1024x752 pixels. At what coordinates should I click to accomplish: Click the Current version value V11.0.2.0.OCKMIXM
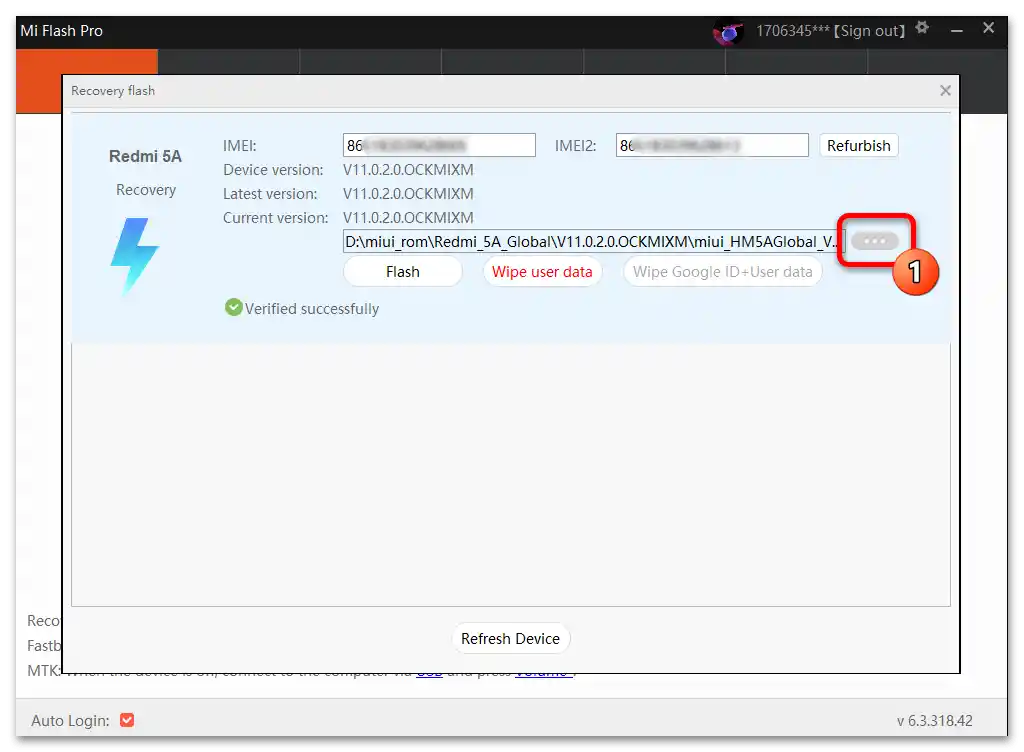tap(408, 218)
